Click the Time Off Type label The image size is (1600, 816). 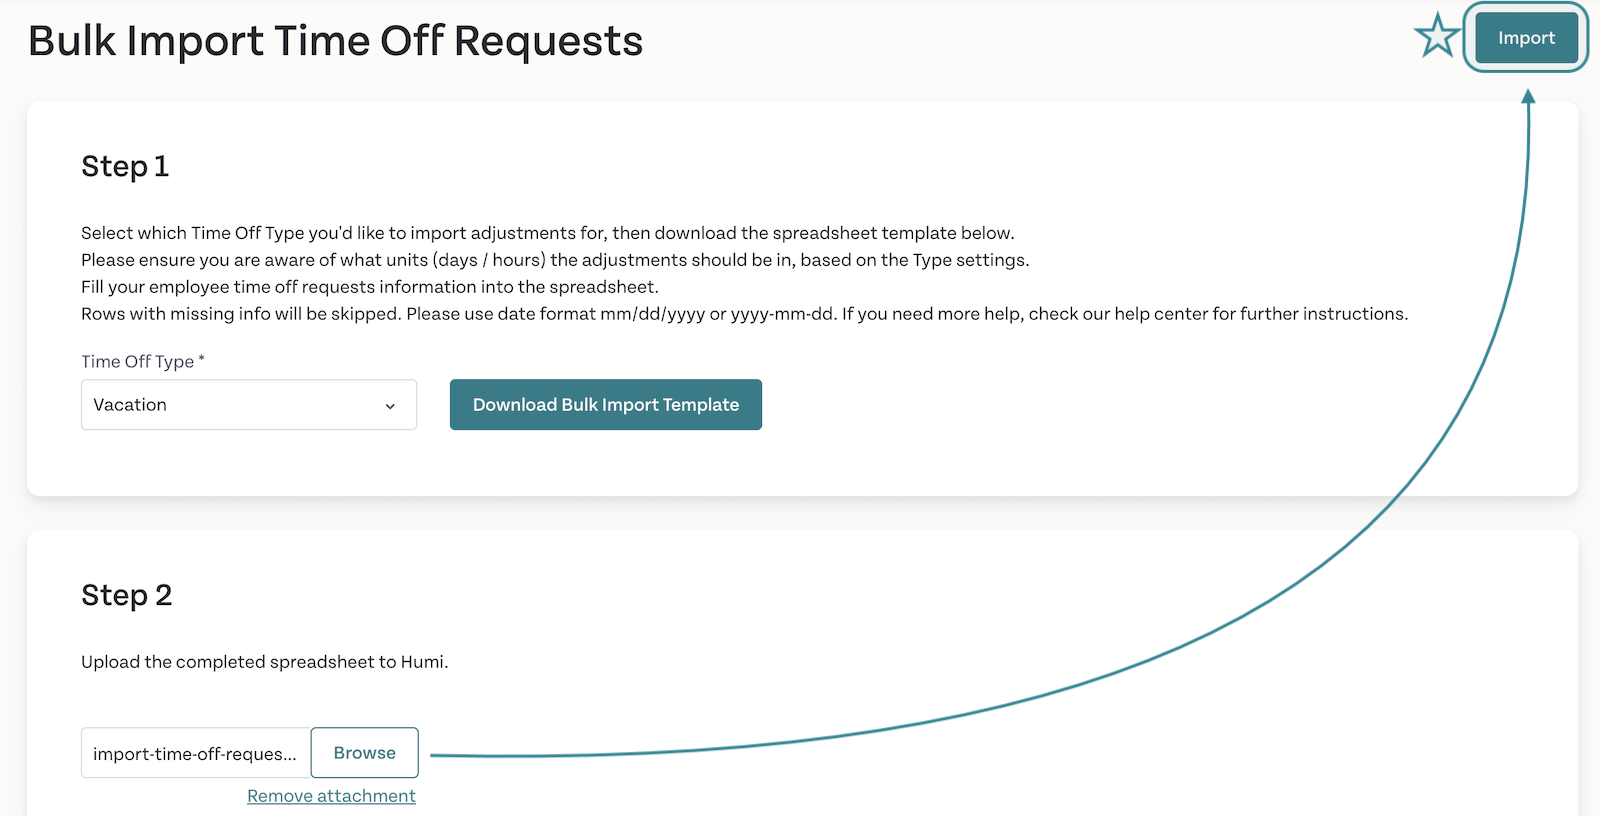click(x=143, y=361)
